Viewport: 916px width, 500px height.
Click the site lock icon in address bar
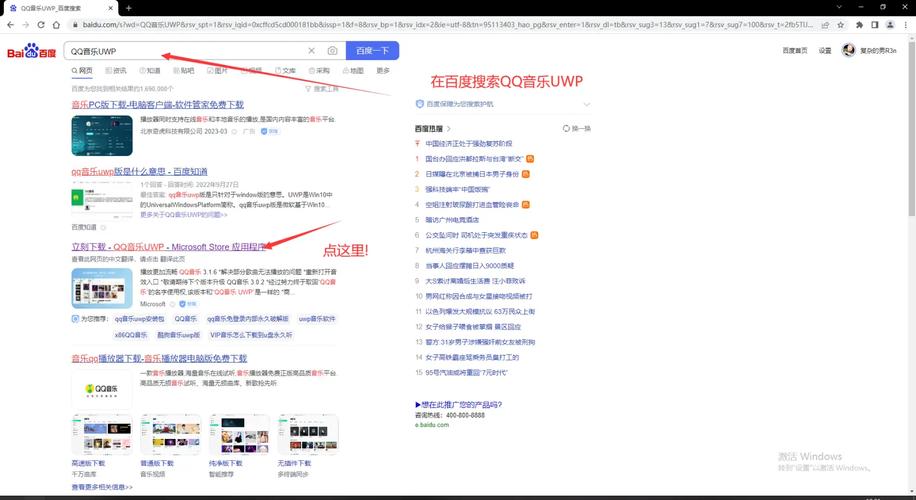click(75, 25)
